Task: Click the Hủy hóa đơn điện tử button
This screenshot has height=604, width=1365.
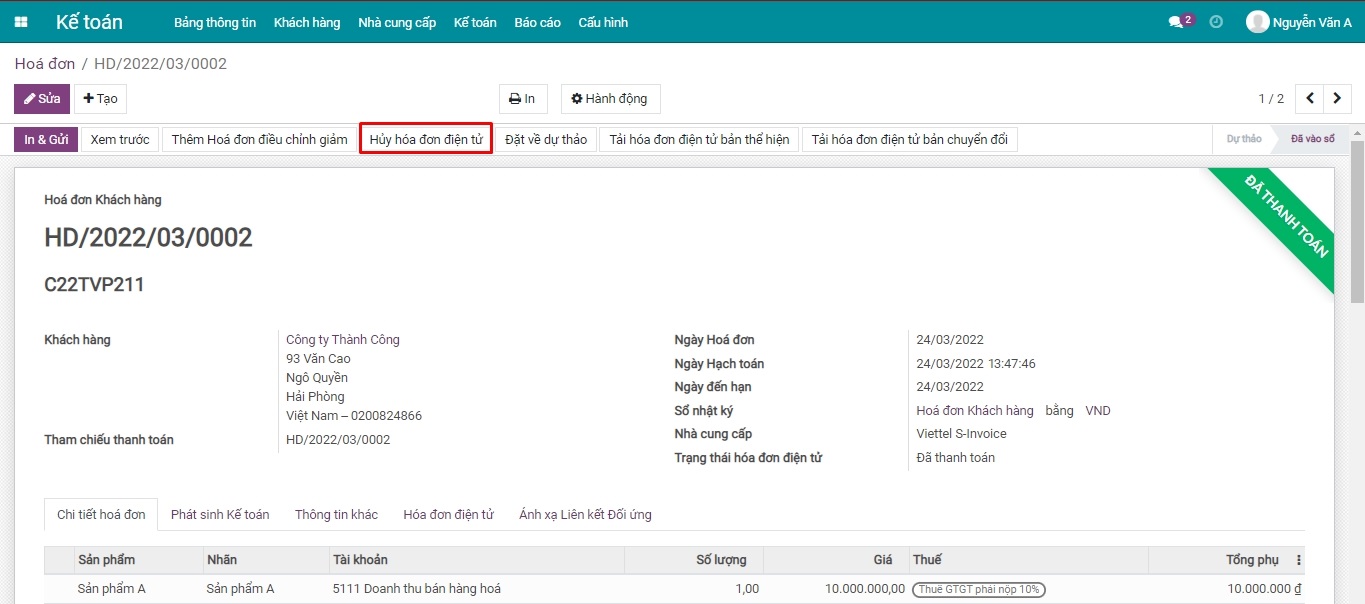Action: tap(425, 139)
